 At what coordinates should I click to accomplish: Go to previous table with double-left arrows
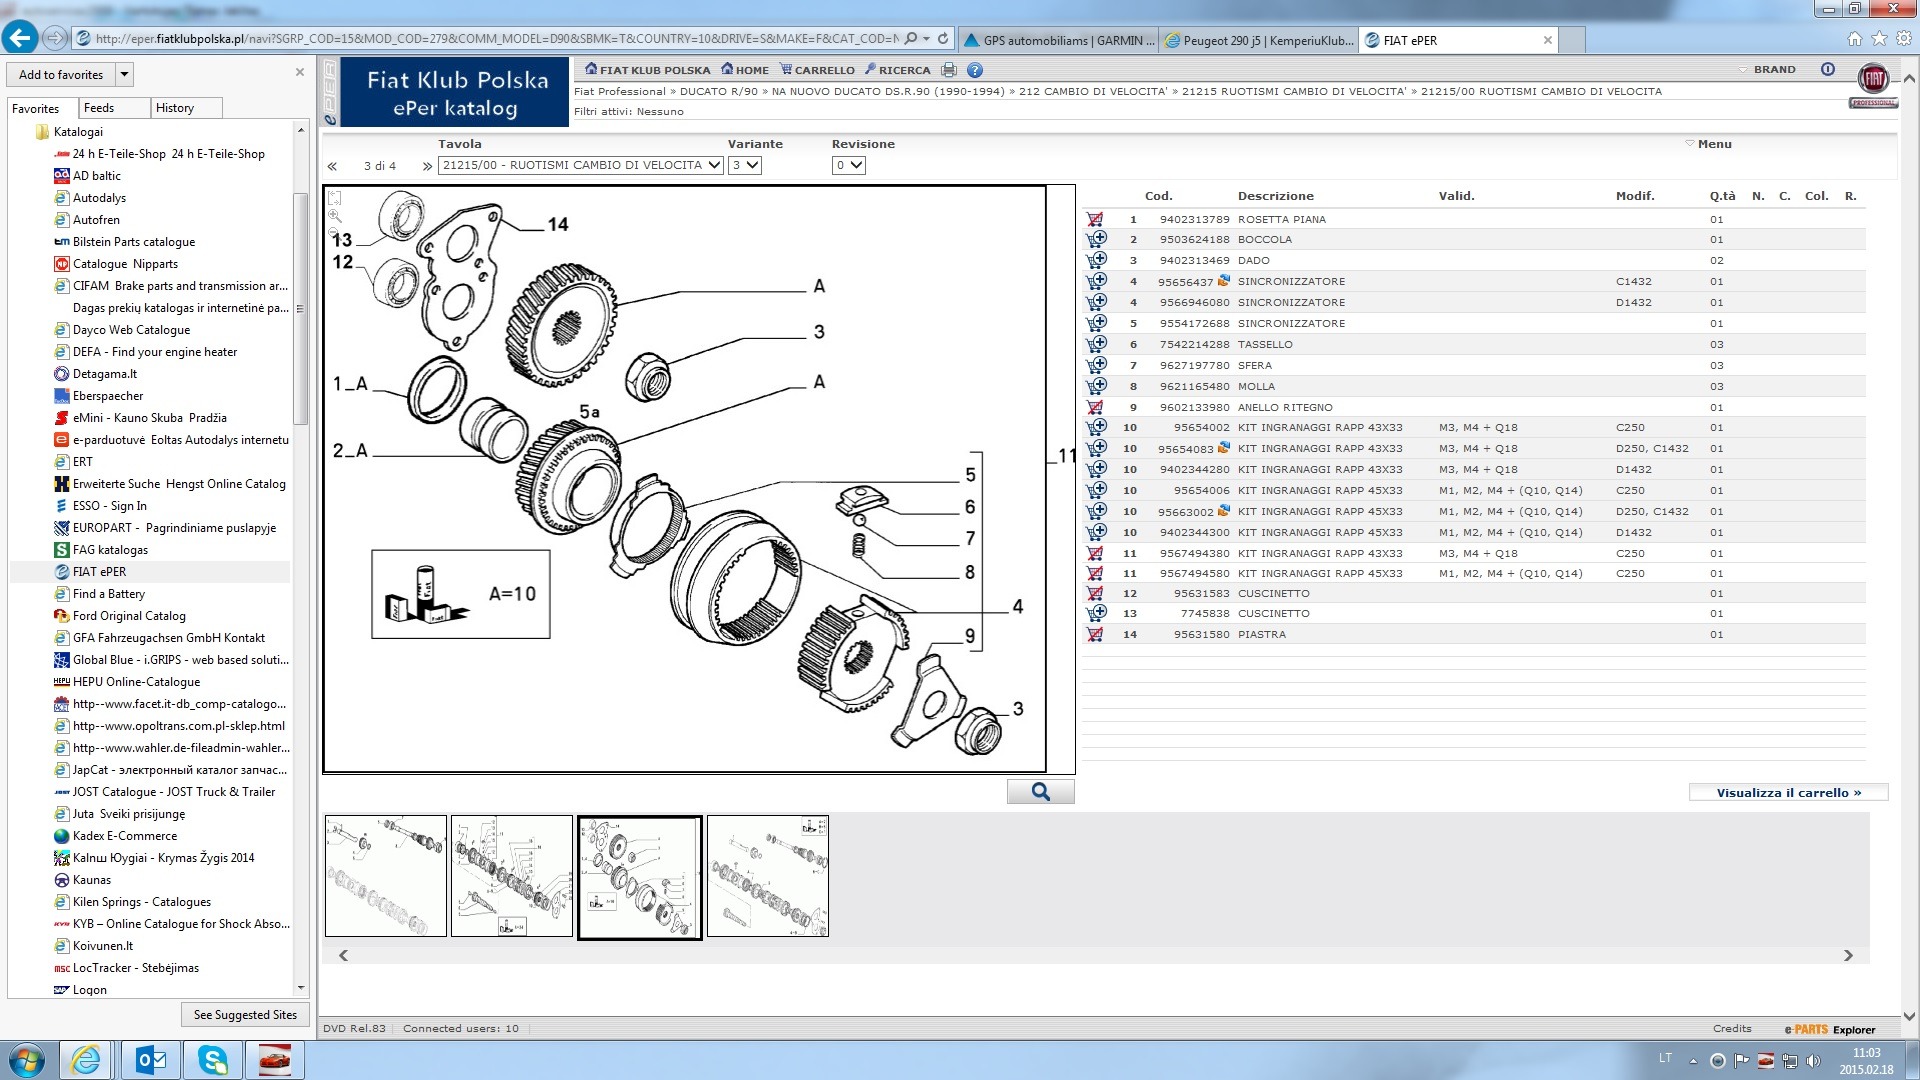[332, 166]
